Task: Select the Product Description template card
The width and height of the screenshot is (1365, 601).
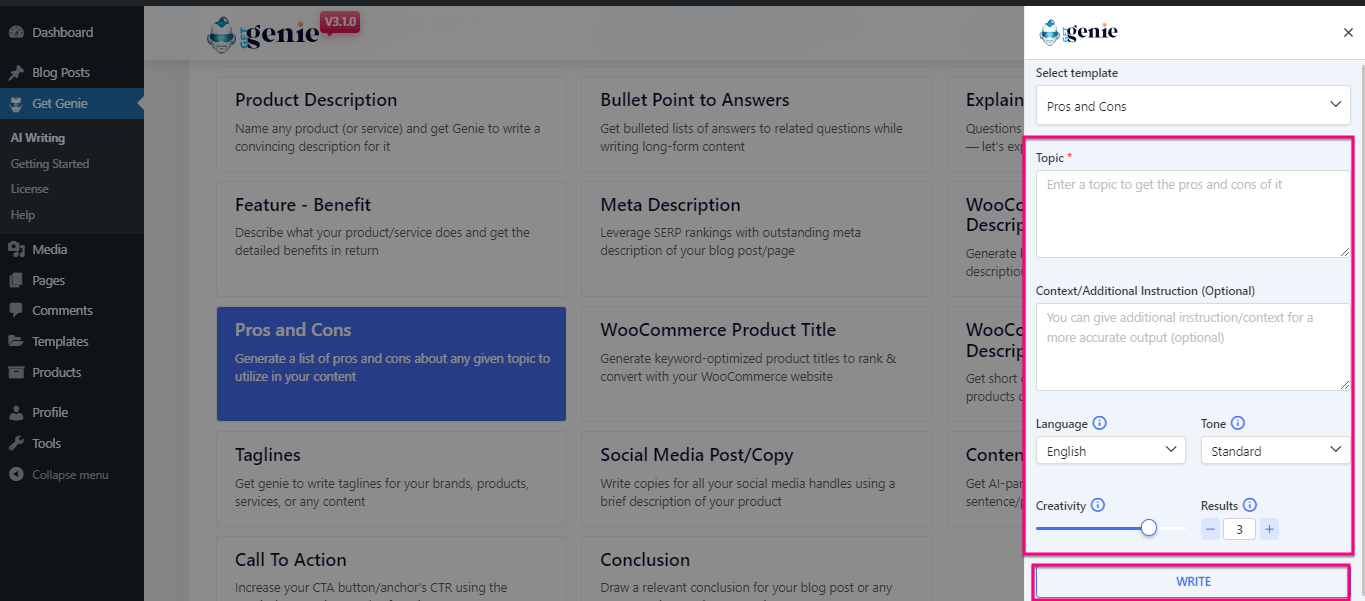Action: [x=391, y=124]
